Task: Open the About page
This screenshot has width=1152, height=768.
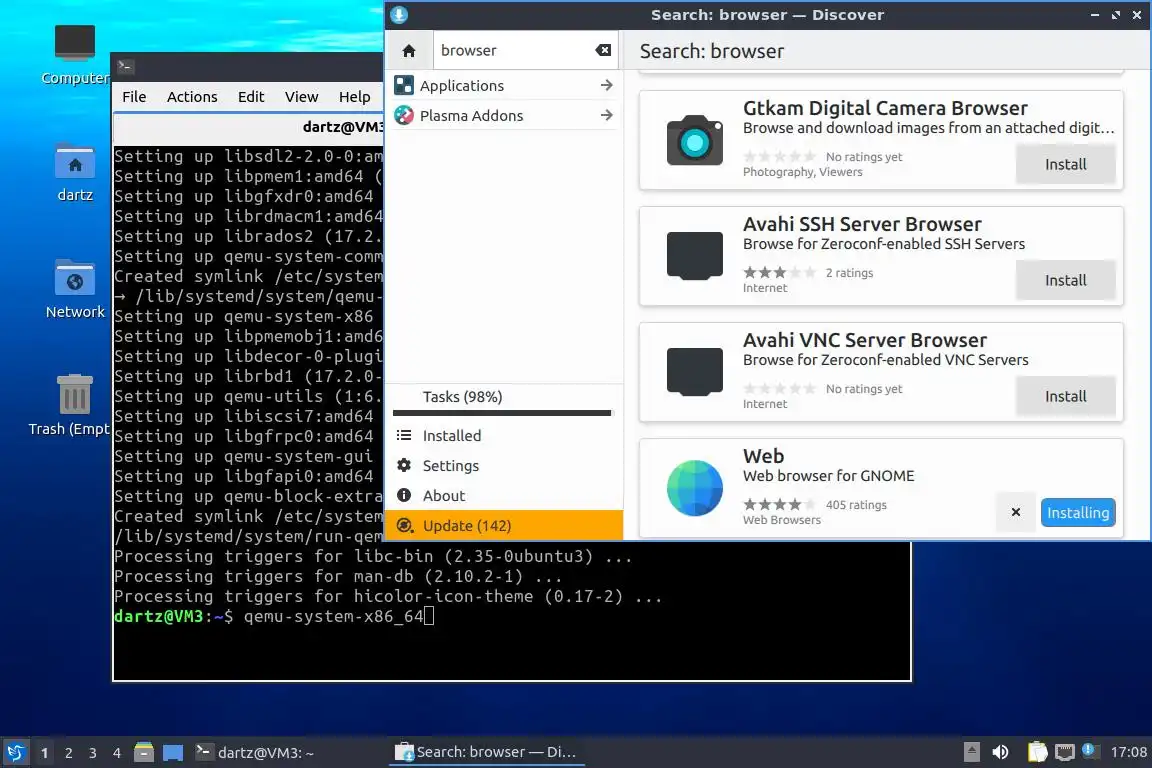Action: coord(503,496)
